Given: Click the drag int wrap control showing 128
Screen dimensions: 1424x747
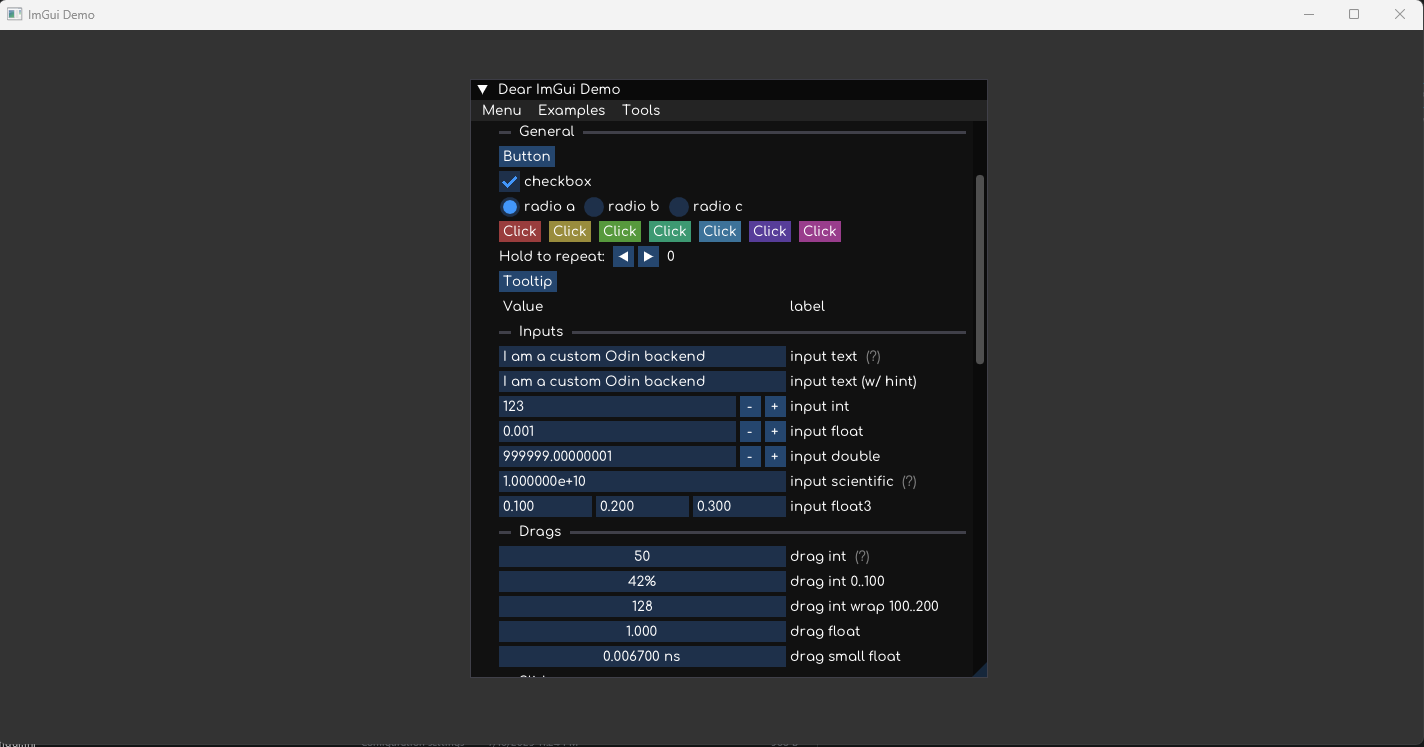Looking at the screenshot, I should pyautogui.click(x=642, y=606).
